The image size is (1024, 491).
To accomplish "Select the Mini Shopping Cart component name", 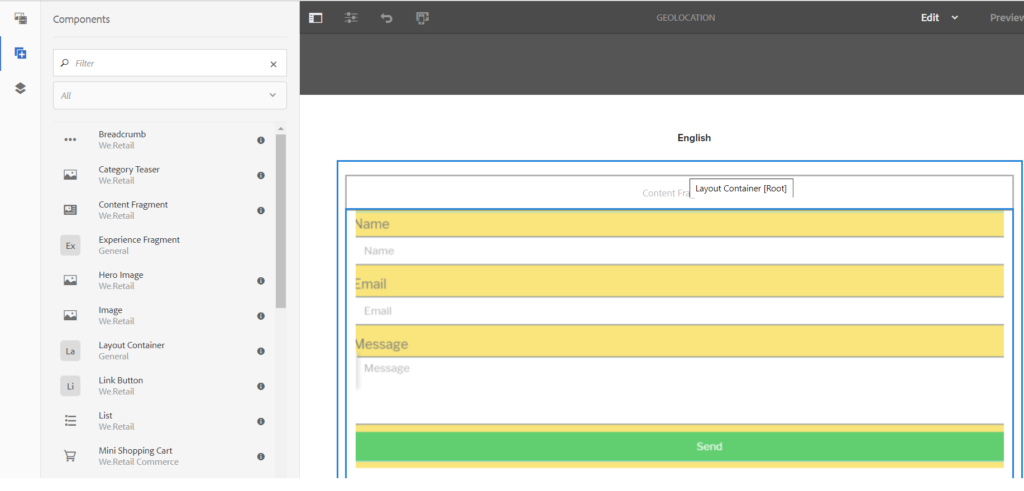I will pyautogui.click(x=135, y=451).
